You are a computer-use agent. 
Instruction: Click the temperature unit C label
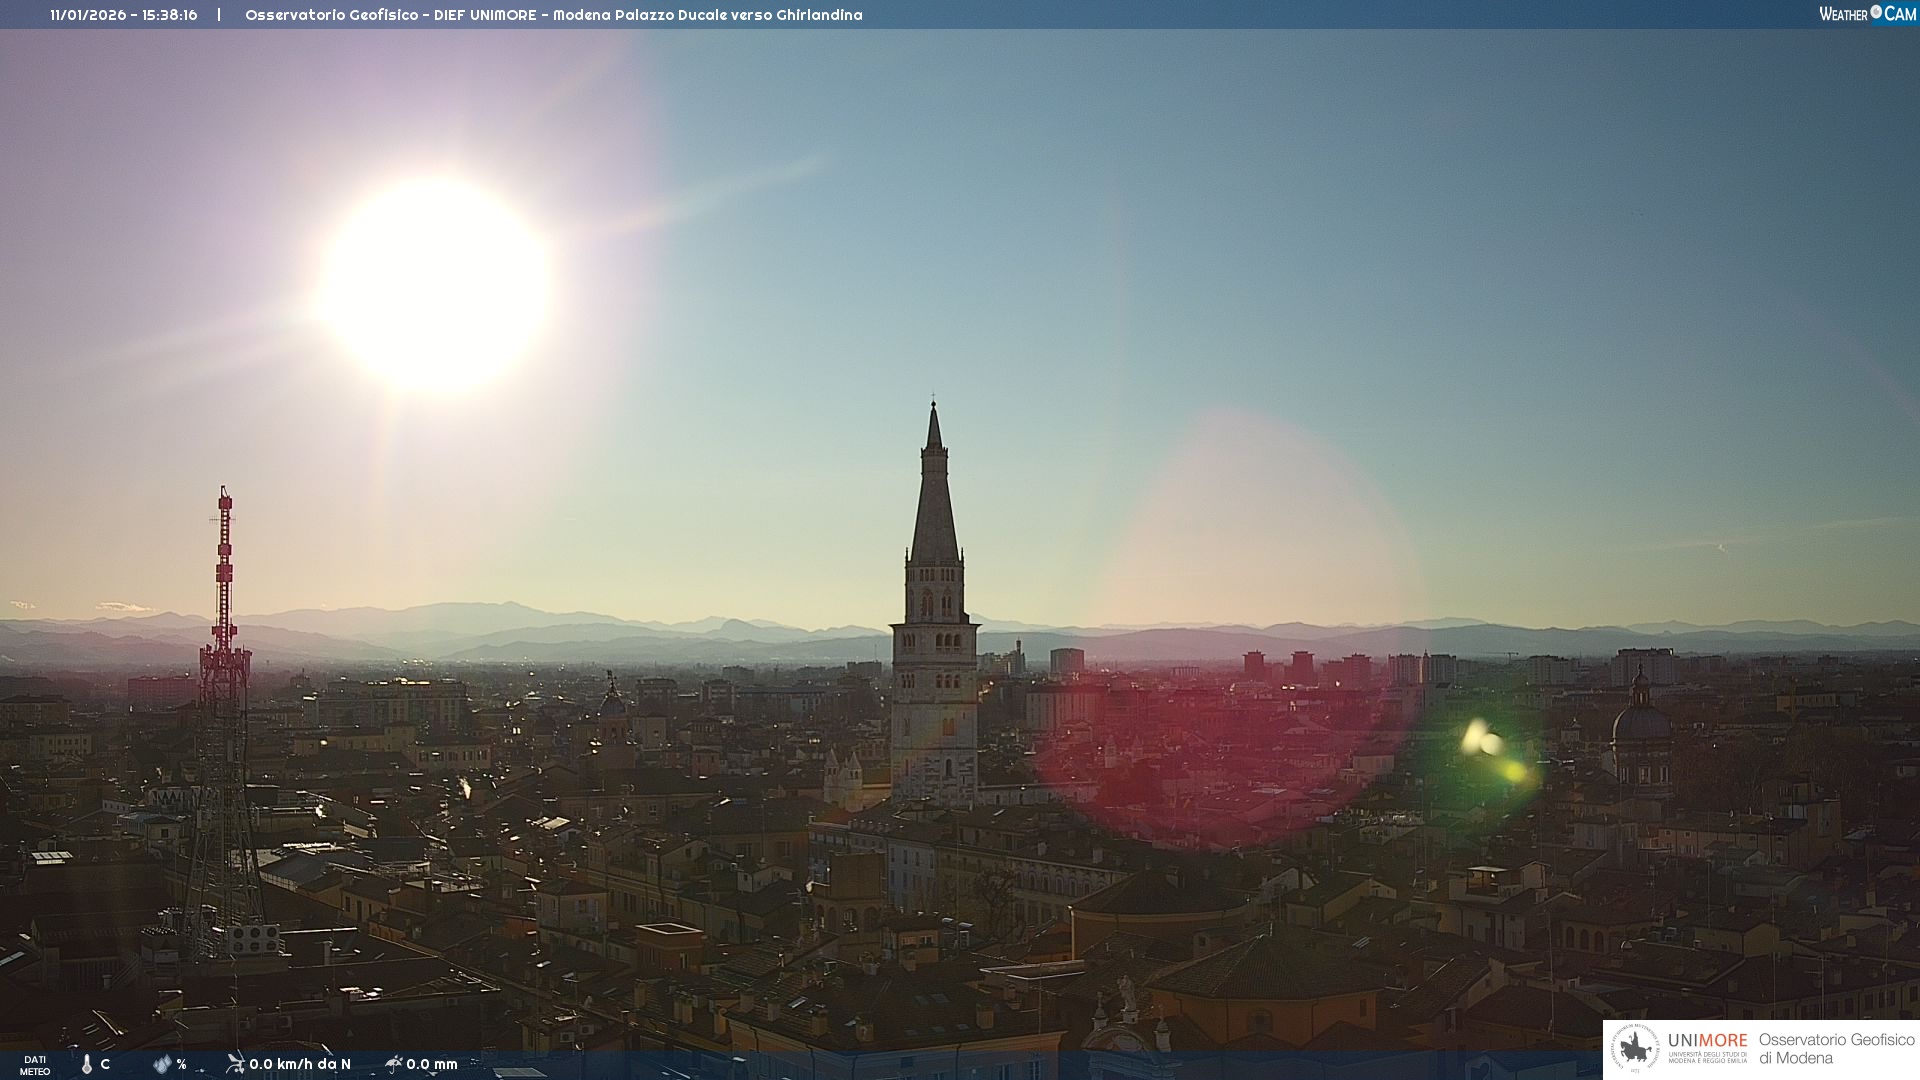pyautogui.click(x=105, y=1064)
